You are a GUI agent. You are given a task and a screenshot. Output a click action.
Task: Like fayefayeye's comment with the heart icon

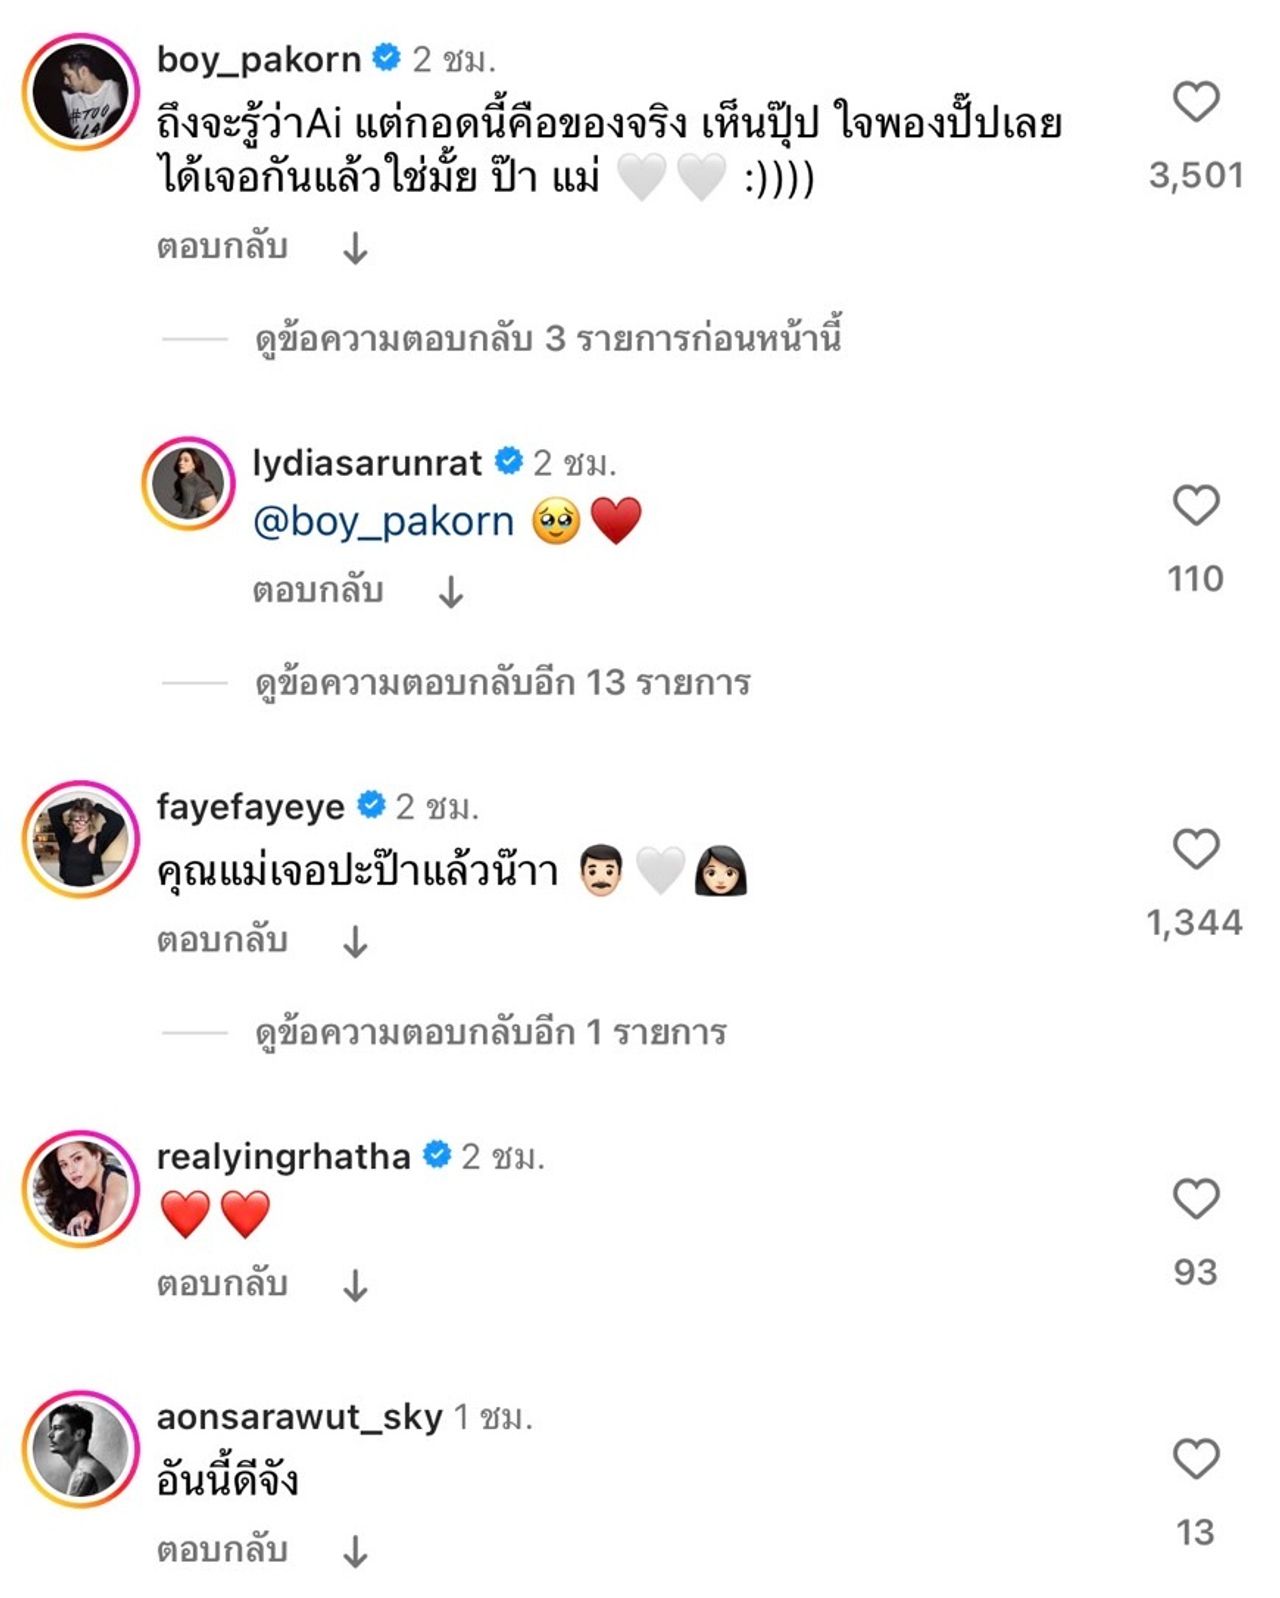tap(1195, 849)
